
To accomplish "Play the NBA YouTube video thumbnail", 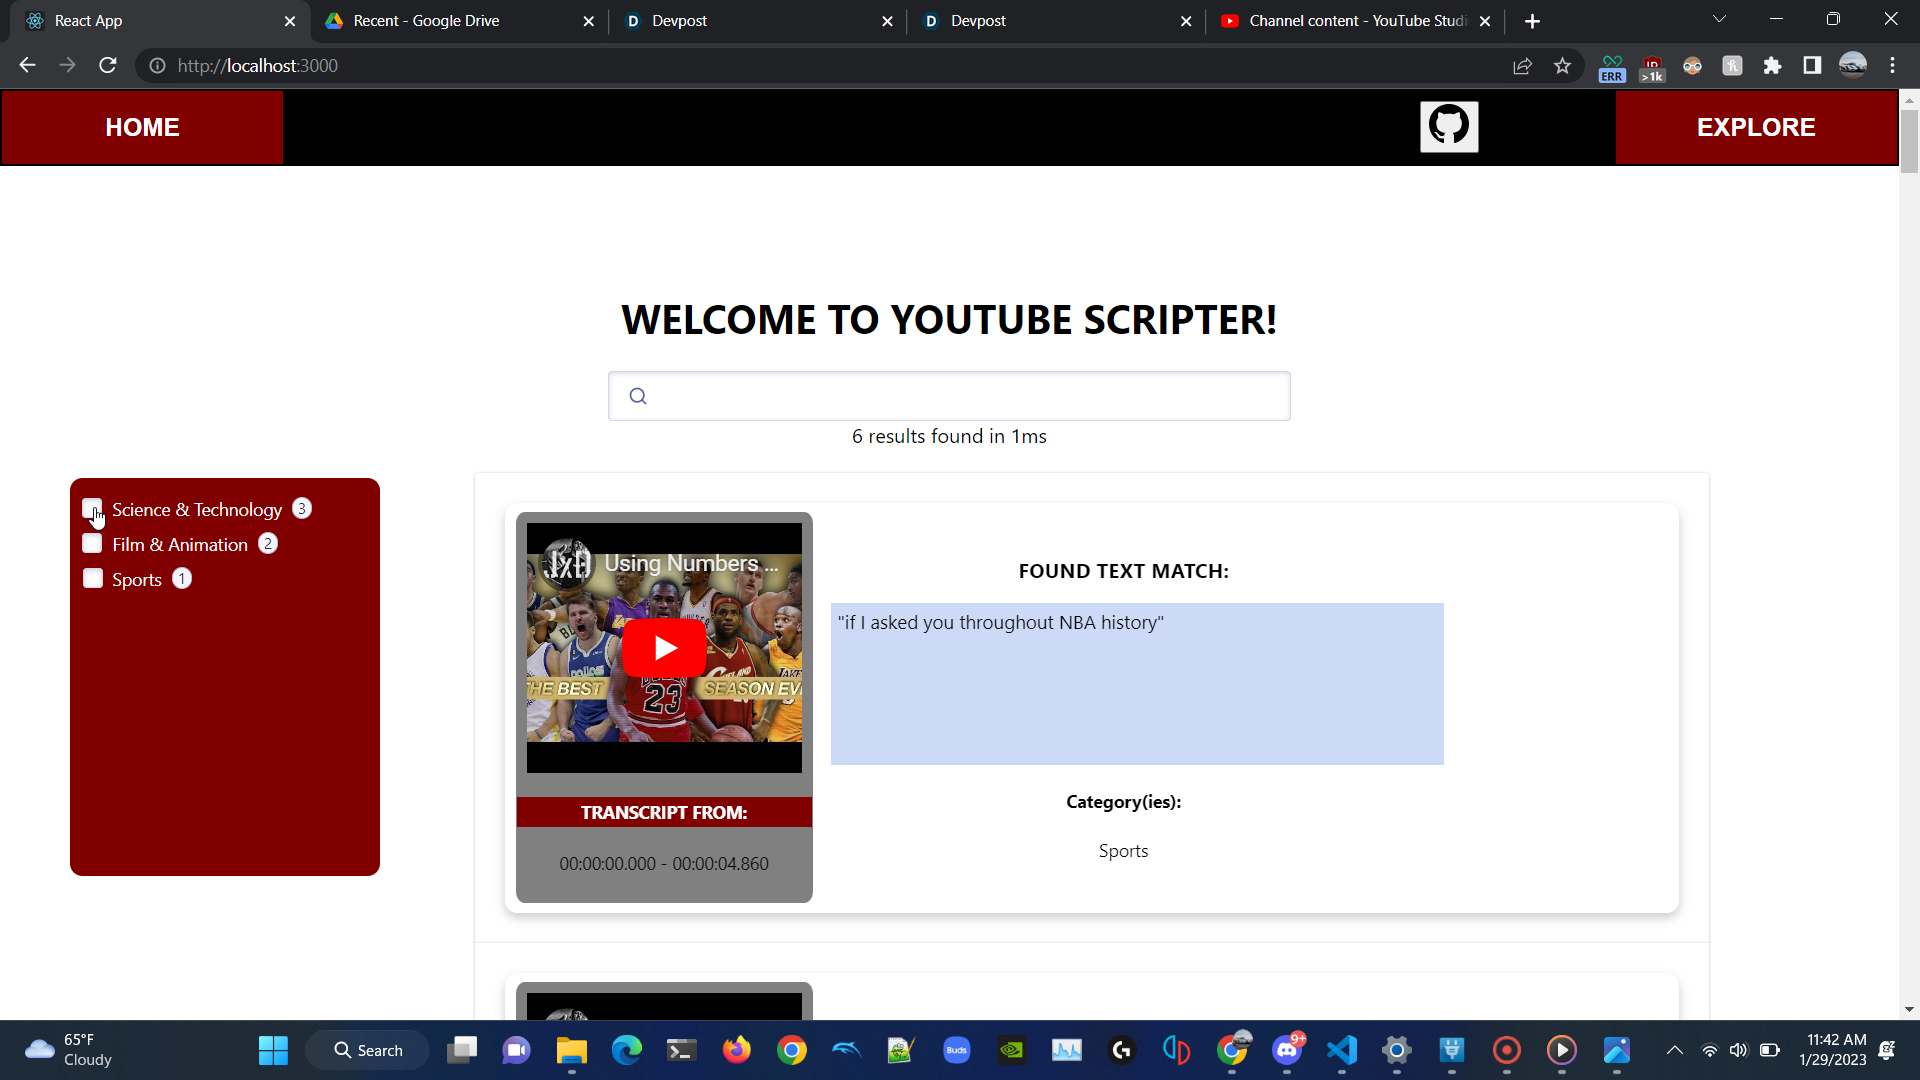I will pyautogui.click(x=664, y=648).
